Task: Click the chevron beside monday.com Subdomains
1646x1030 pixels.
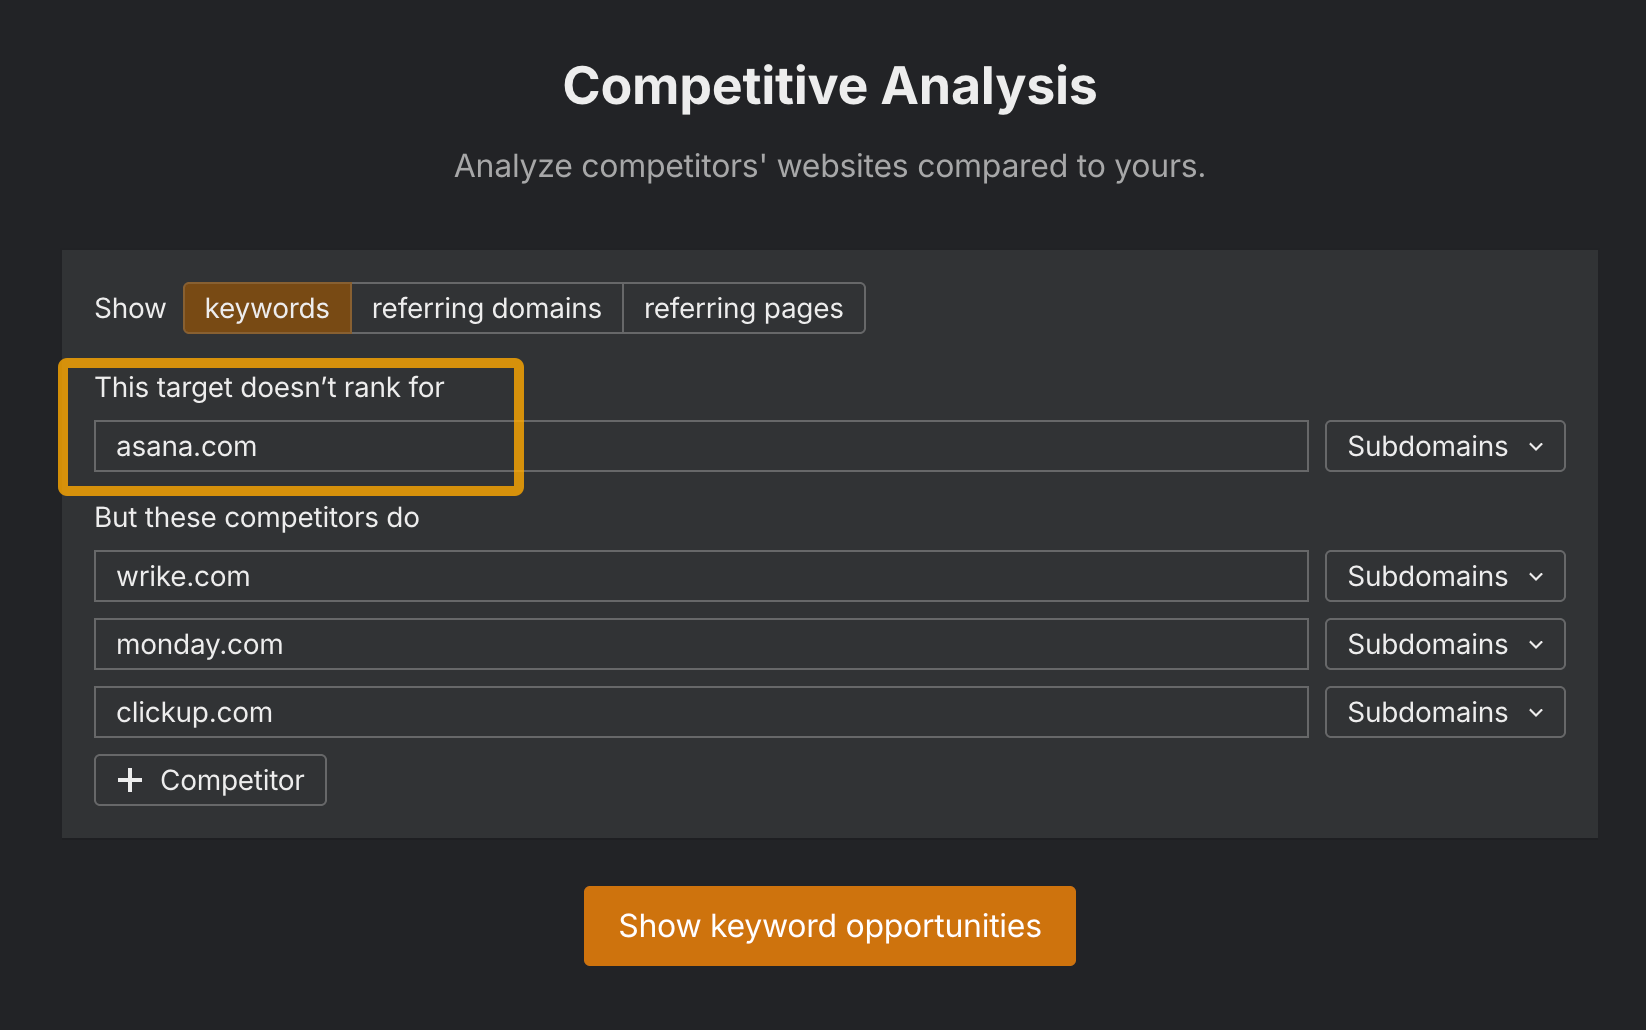Action: pos(1537,645)
